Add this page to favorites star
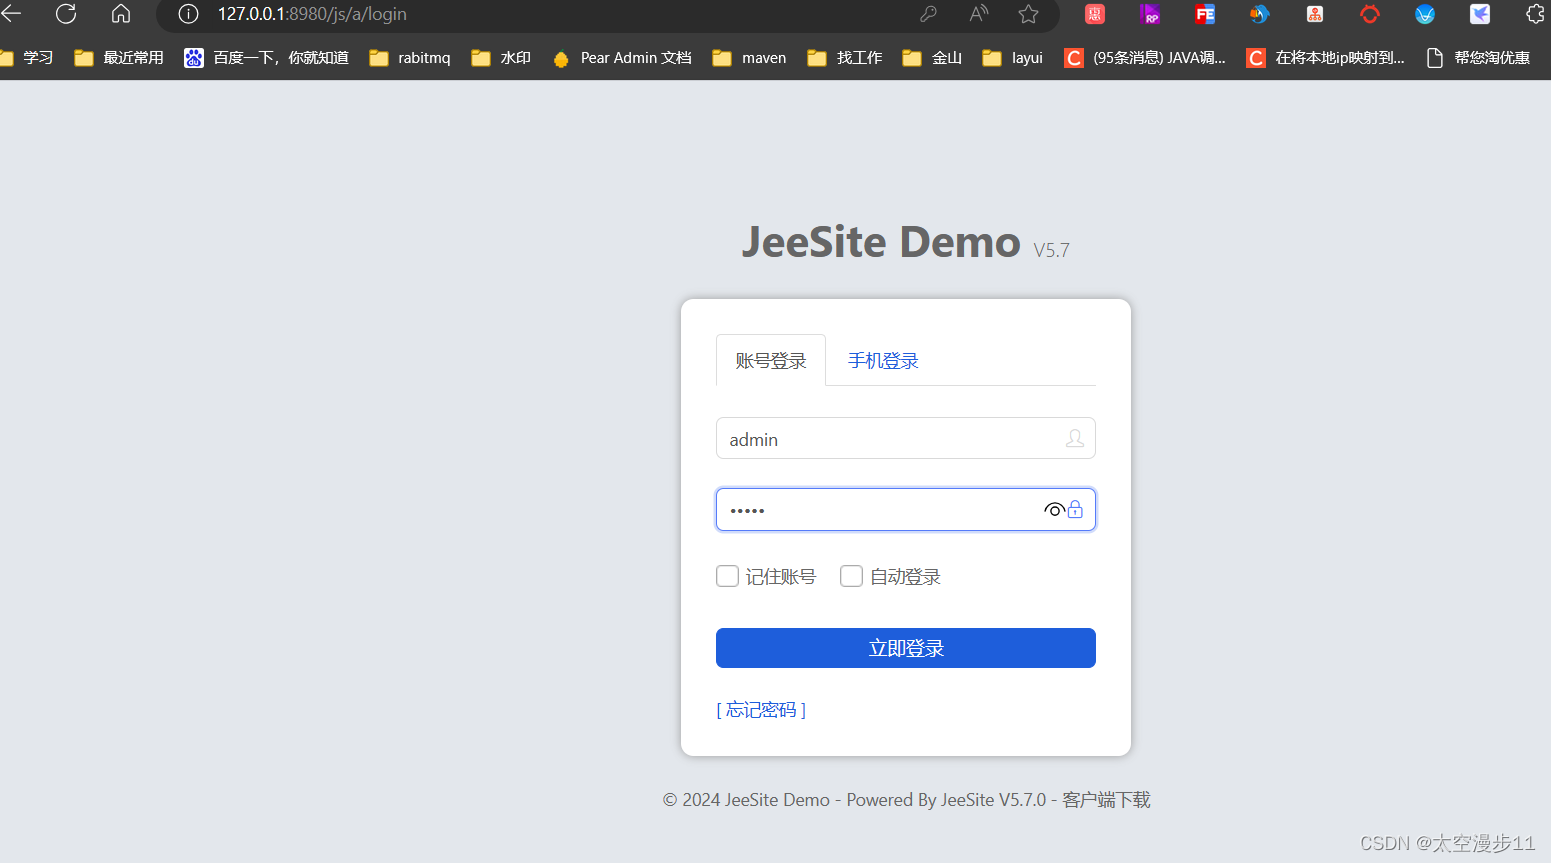Image resolution: width=1551 pixels, height=863 pixels. click(x=1028, y=14)
